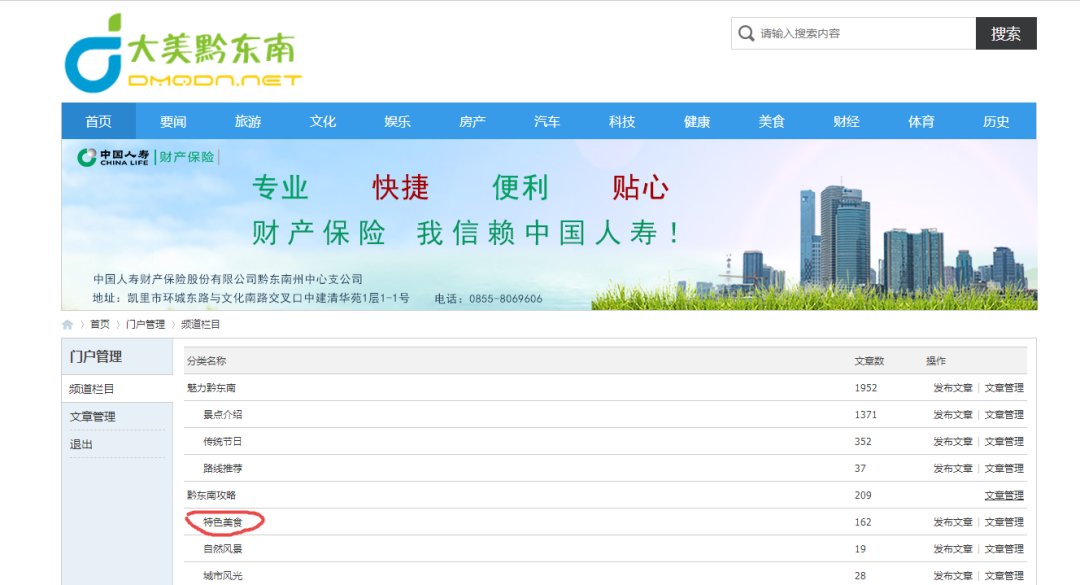Click the article count 1371

pyautogui.click(x=866, y=414)
